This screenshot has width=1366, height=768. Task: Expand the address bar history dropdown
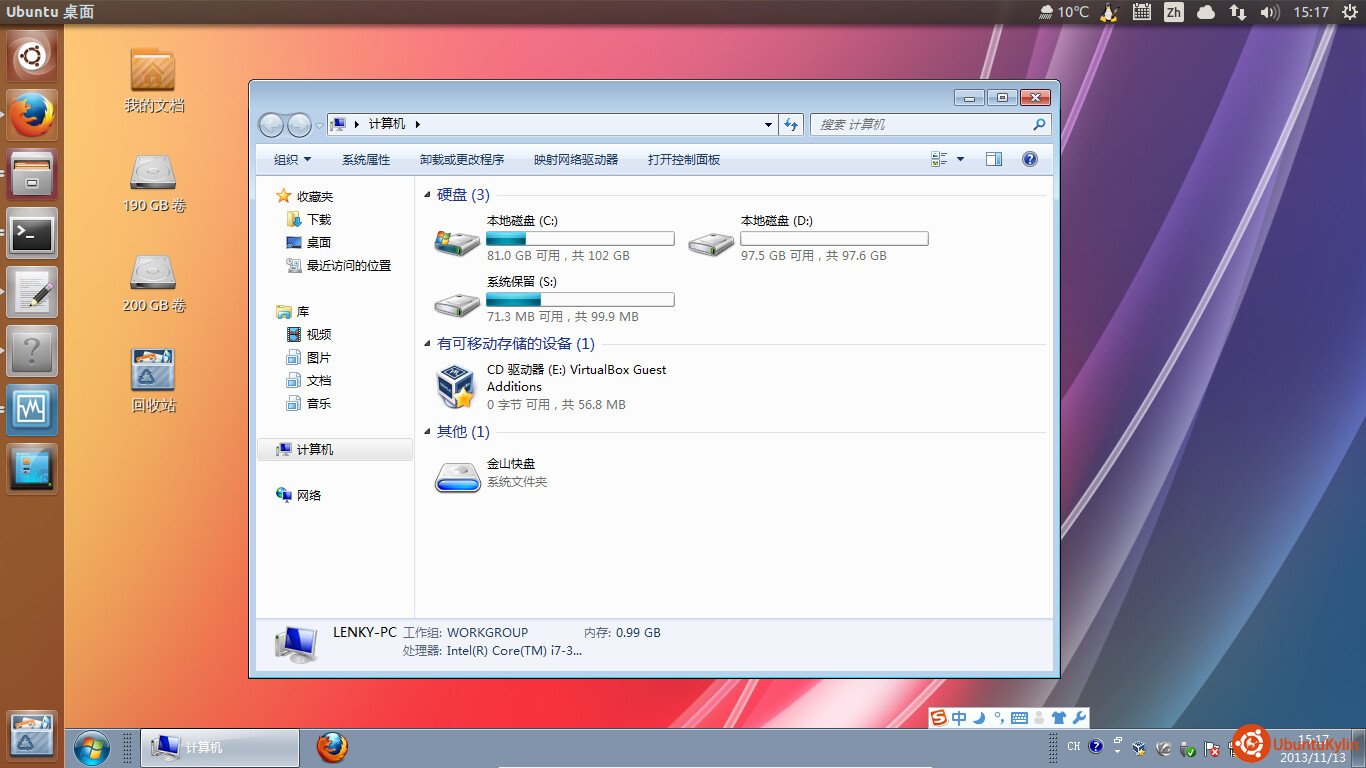768,125
